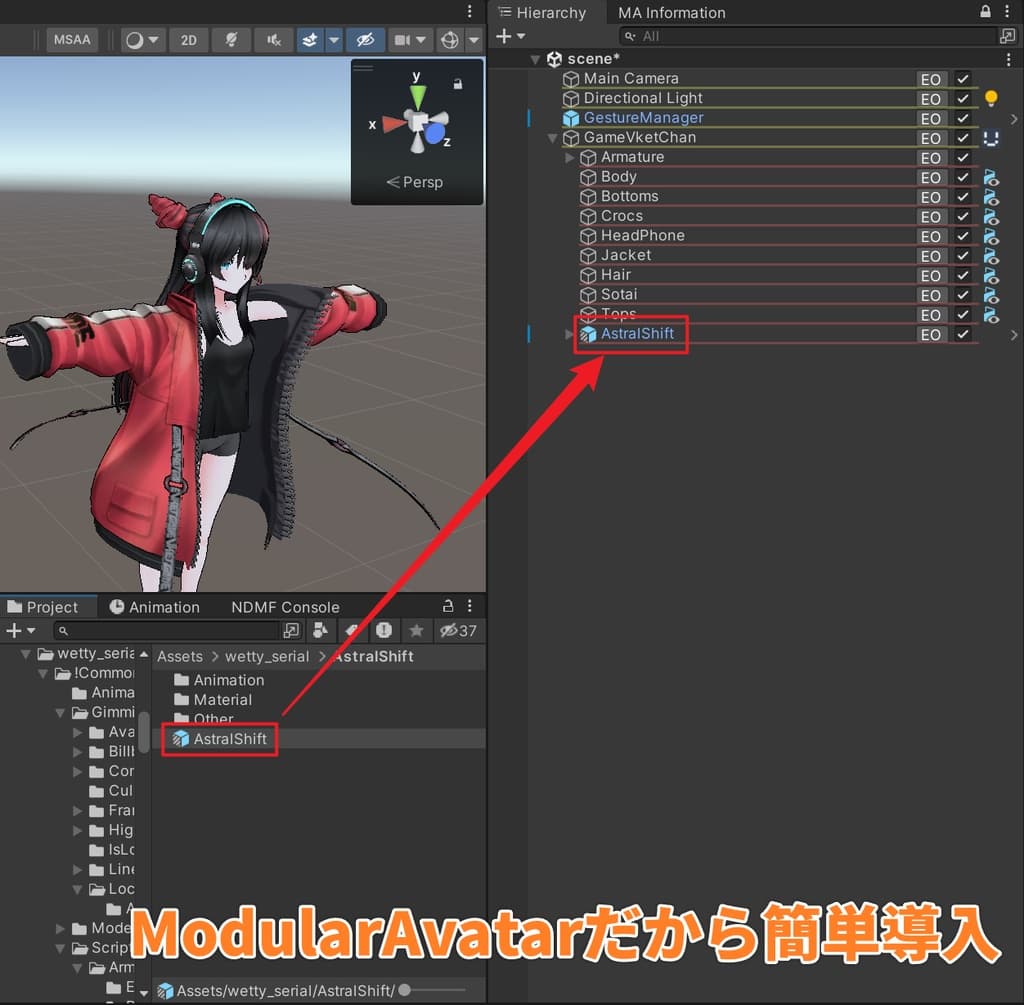Select Directional Light in Hierarchy
Screen dimensions: 1024x1005
click(x=643, y=98)
